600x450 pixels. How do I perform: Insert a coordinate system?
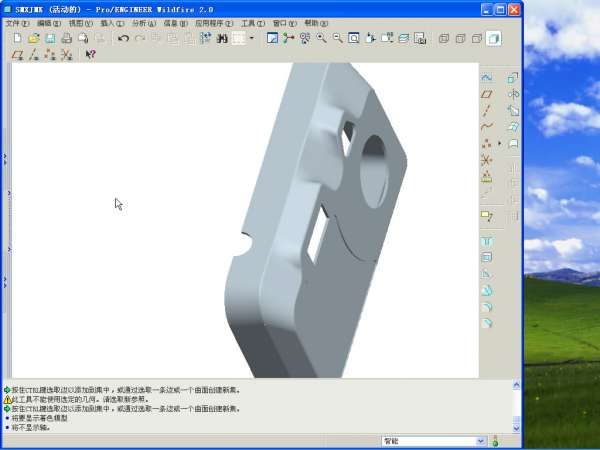487,160
